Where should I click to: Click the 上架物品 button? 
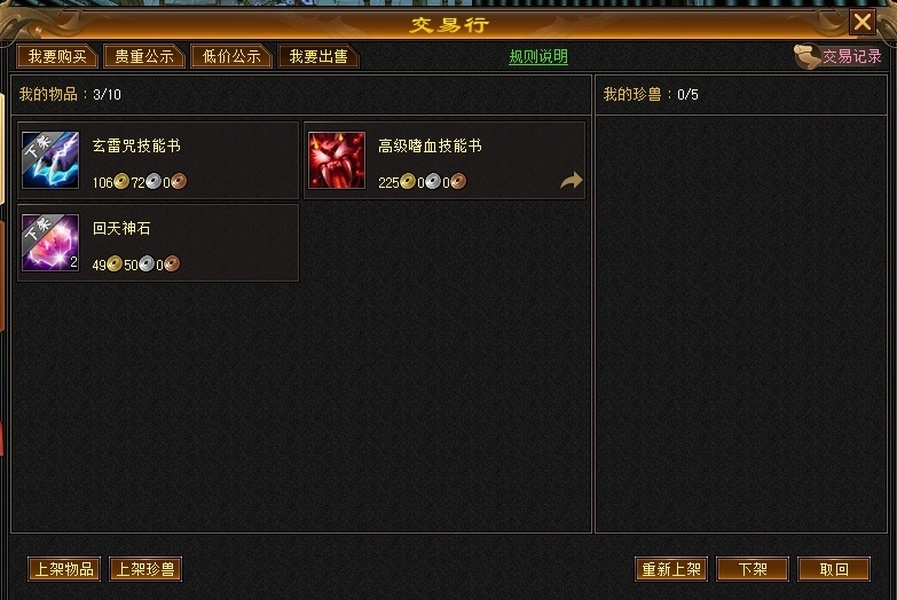[64, 569]
